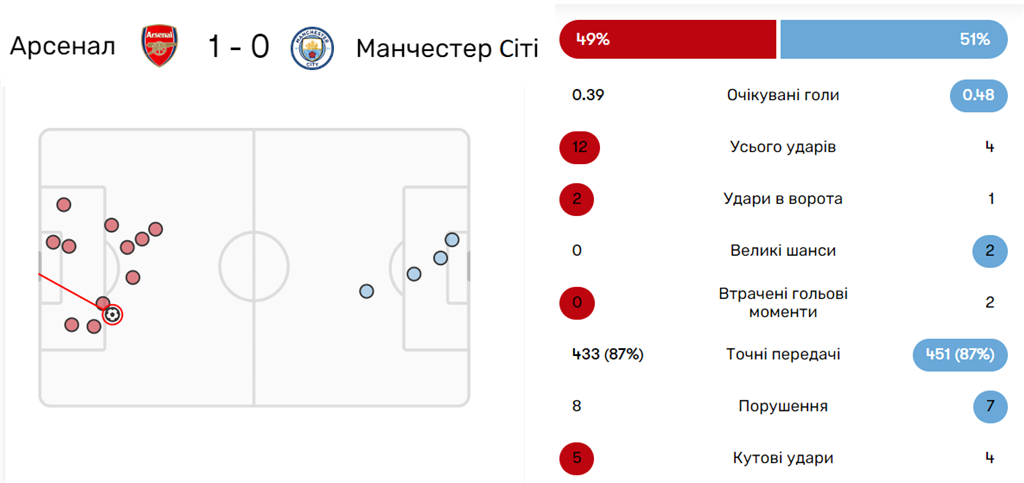The width and height of the screenshot is (1024, 483).
Task: Click the blue shot marker closest to the right goal
Action: (x=452, y=240)
